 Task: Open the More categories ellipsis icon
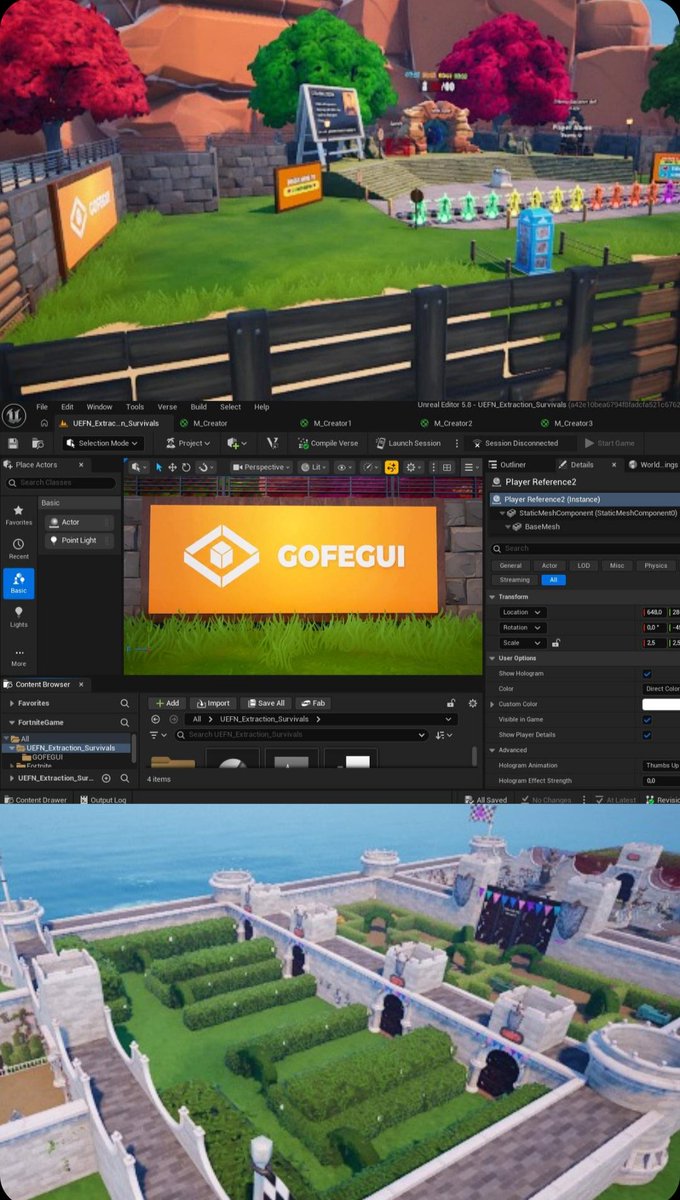pyautogui.click(x=18, y=656)
